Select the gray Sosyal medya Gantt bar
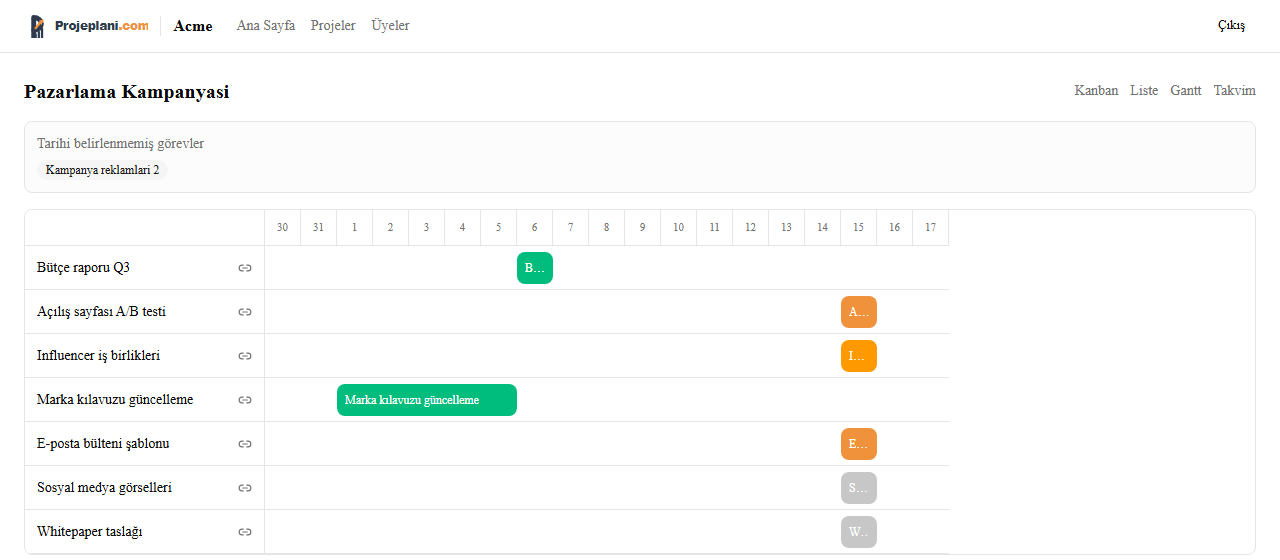This screenshot has height=560, width=1280. pos(859,488)
